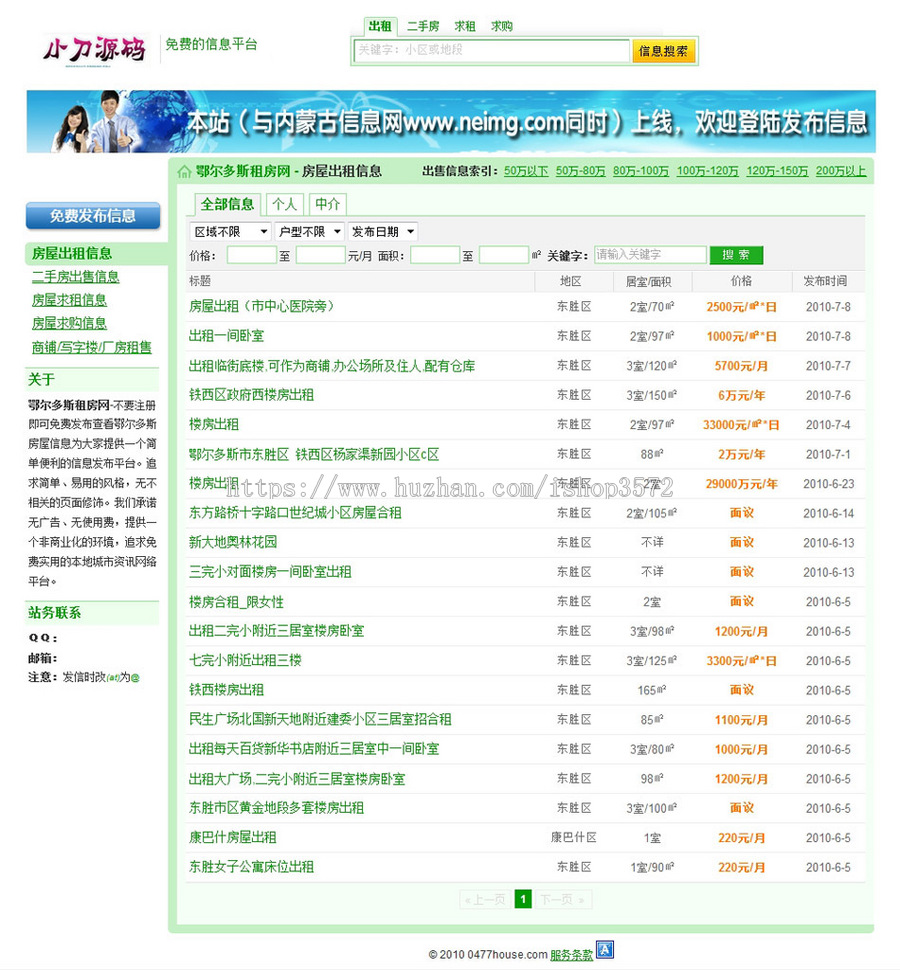
Task: Click the 50万以下 price index link
Action: [x=525, y=171]
